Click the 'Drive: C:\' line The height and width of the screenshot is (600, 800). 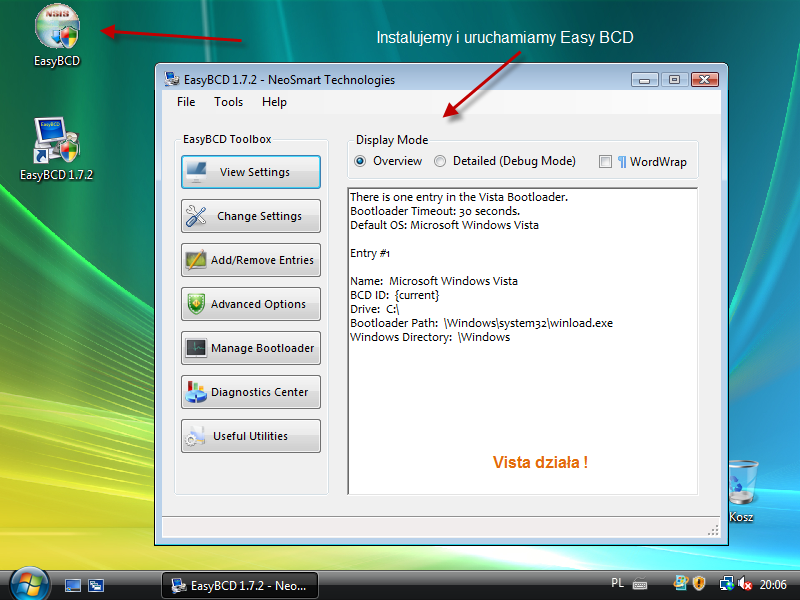click(x=374, y=309)
